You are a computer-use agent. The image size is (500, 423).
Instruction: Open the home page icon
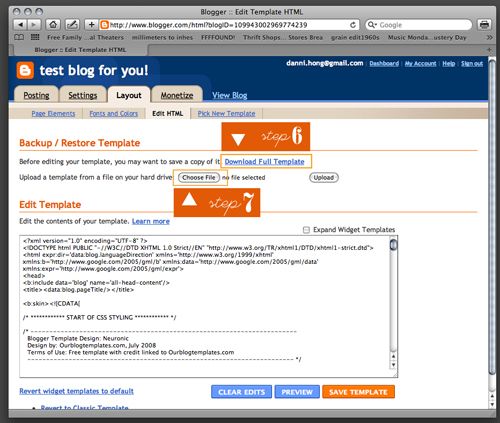pos(53,25)
